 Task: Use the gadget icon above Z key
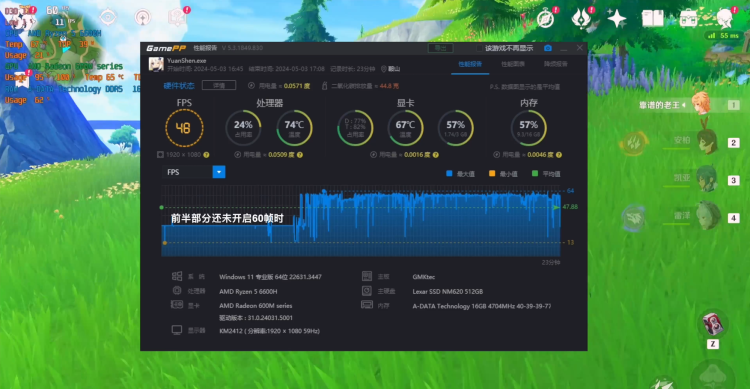[713, 324]
